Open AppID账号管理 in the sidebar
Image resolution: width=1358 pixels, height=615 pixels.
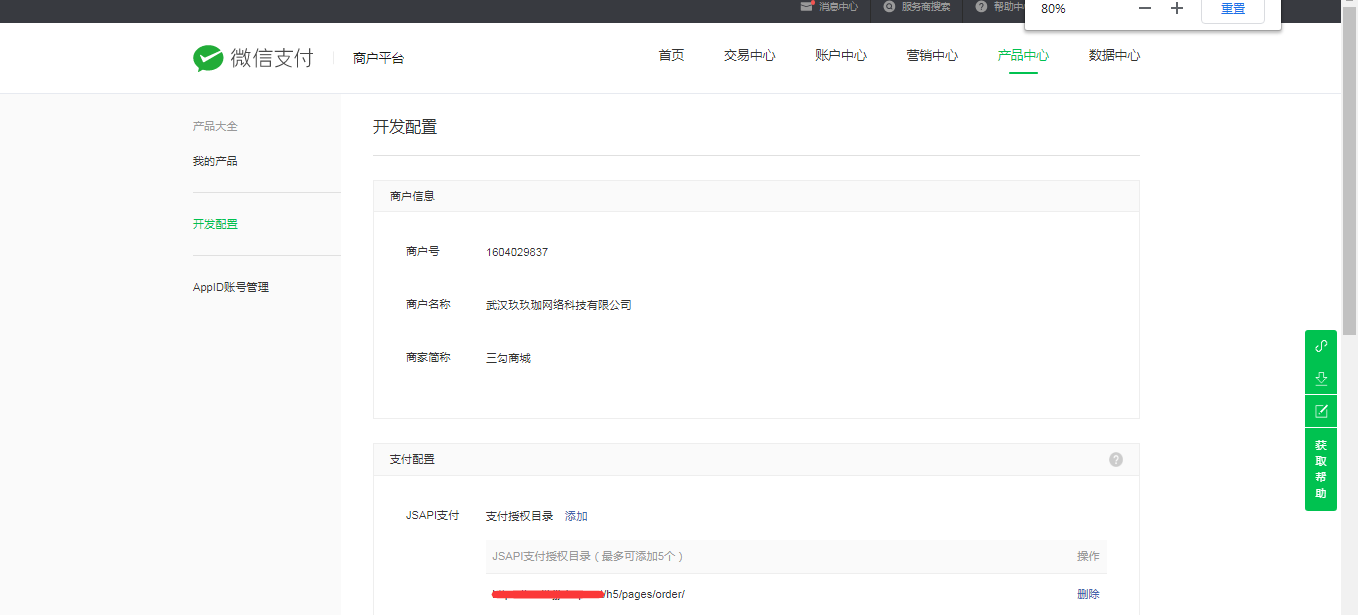231,287
